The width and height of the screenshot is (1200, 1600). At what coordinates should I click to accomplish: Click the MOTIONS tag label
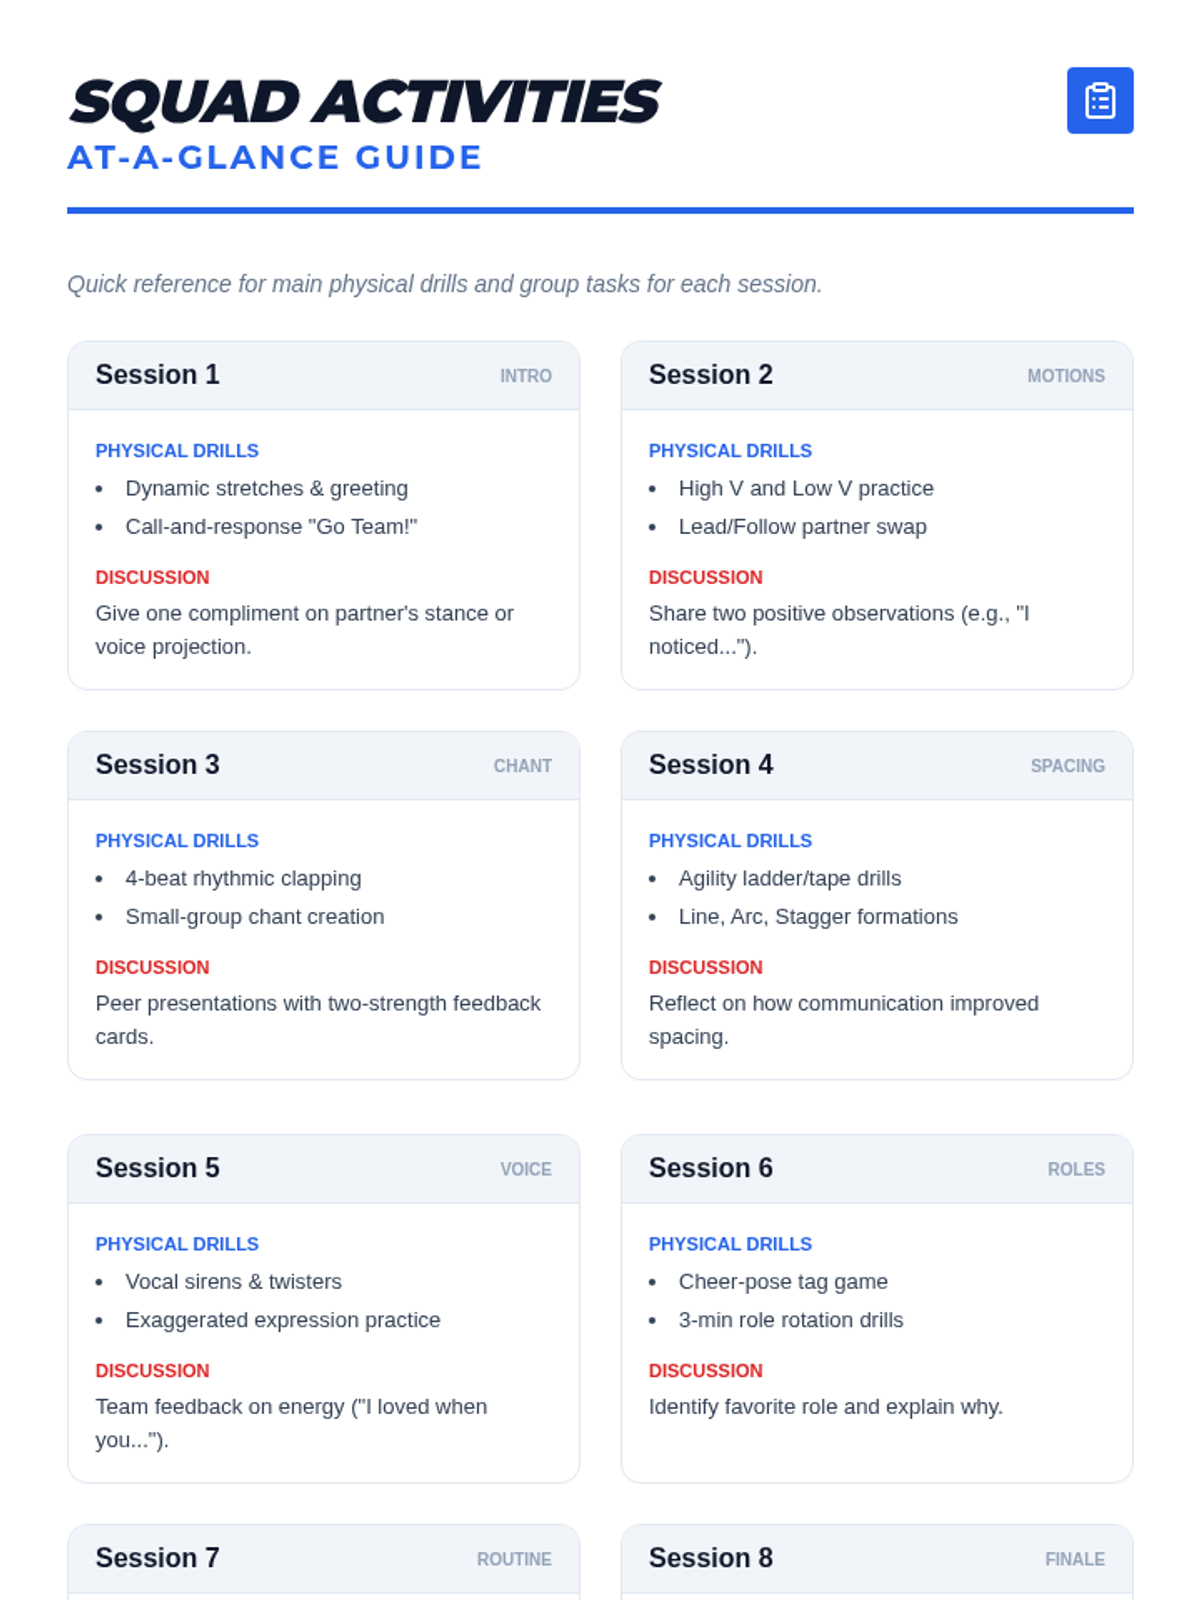pyautogui.click(x=1065, y=376)
